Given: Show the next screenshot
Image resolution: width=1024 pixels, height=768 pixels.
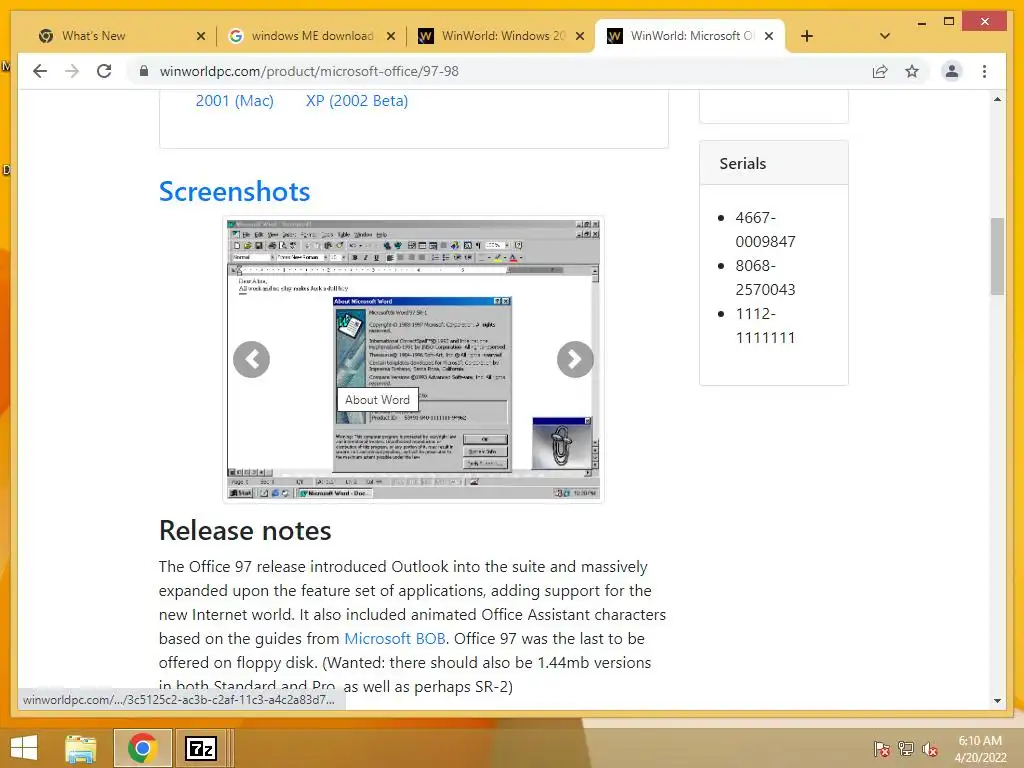Looking at the screenshot, I should pos(575,359).
